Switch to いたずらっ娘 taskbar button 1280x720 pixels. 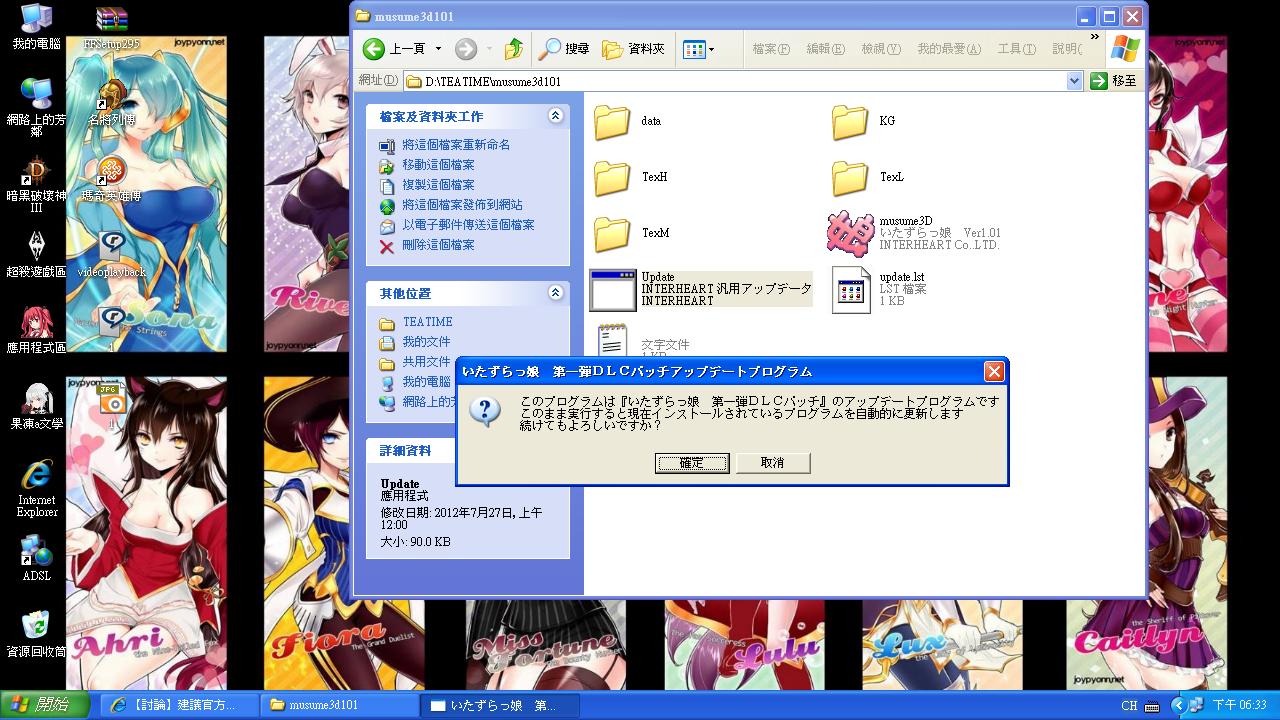coord(500,705)
